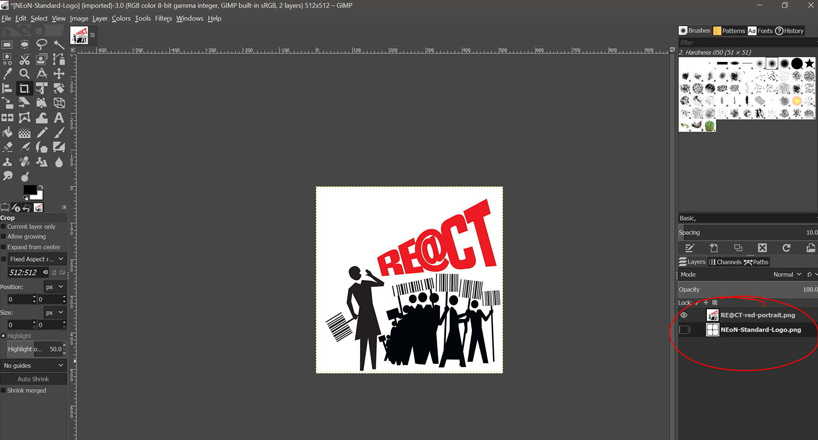
Task: Click the Delete brush icon
Action: (x=762, y=247)
